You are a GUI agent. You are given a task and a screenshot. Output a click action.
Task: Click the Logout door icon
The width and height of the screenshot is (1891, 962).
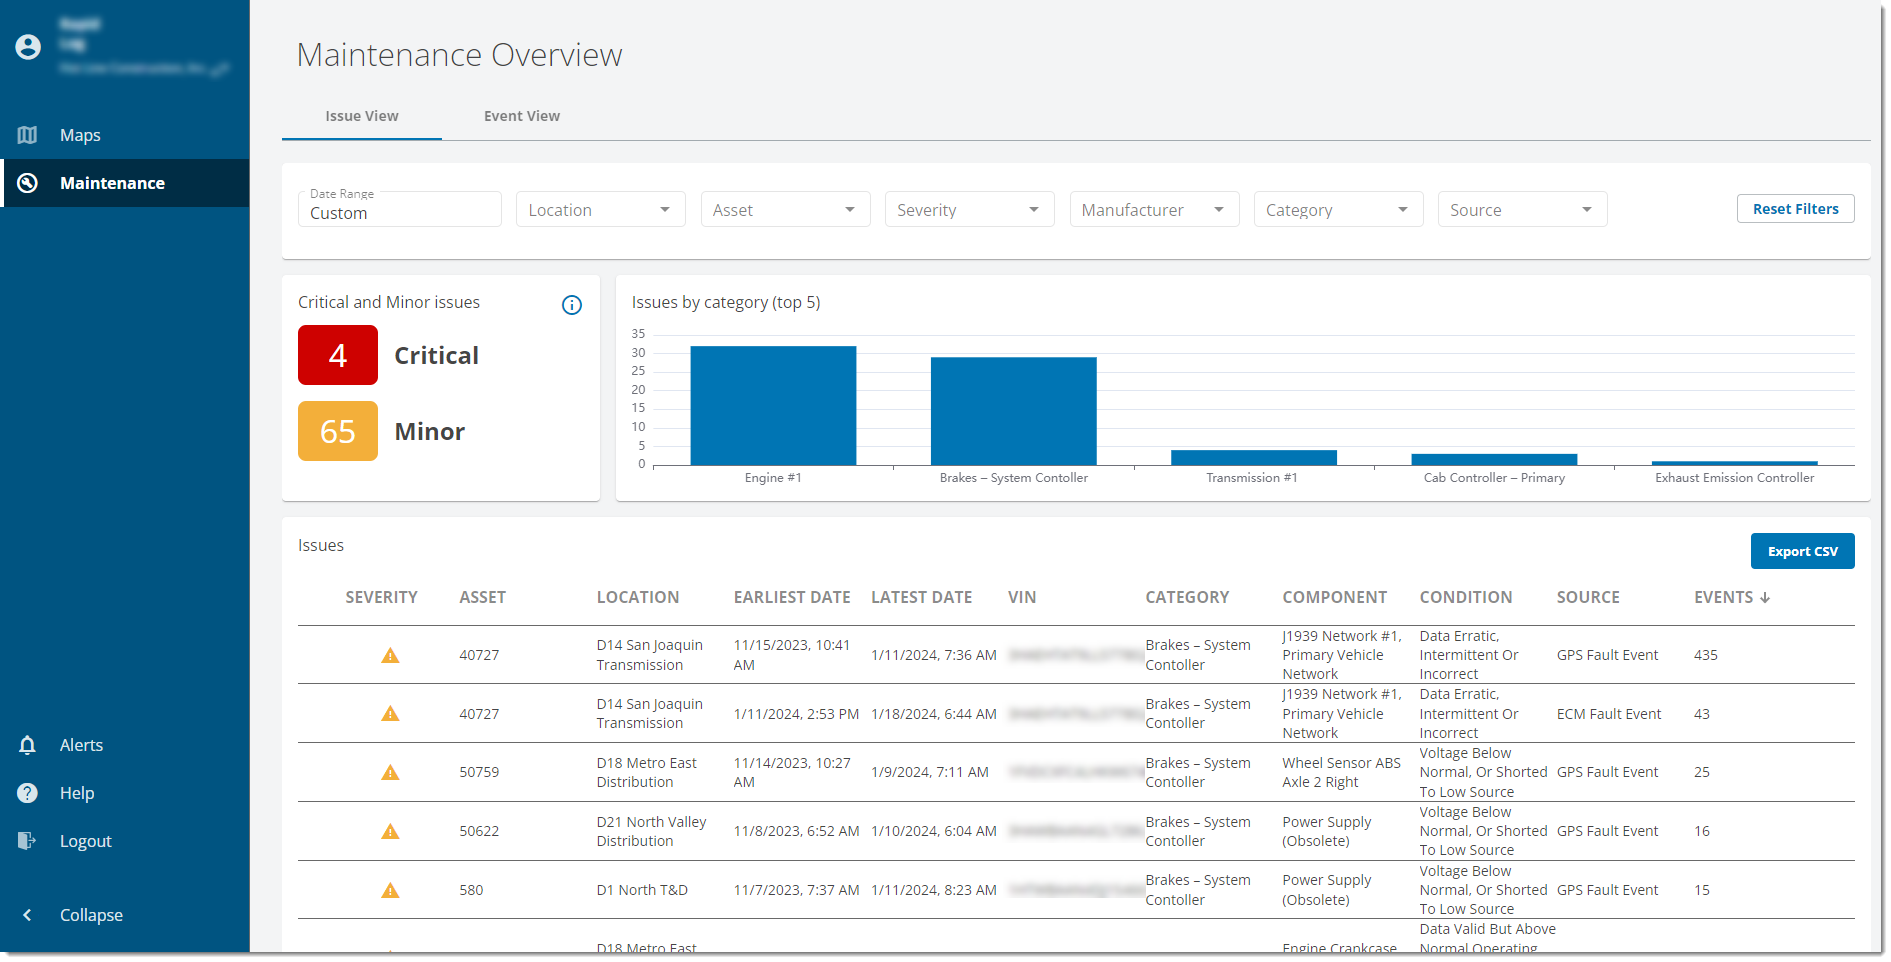coord(28,841)
